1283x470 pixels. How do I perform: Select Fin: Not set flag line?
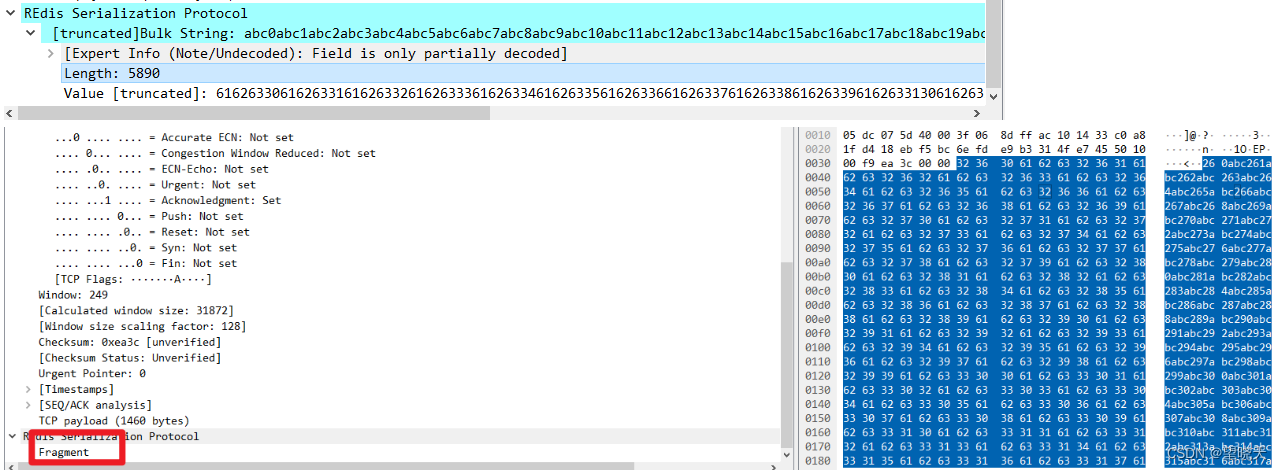tap(145, 263)
